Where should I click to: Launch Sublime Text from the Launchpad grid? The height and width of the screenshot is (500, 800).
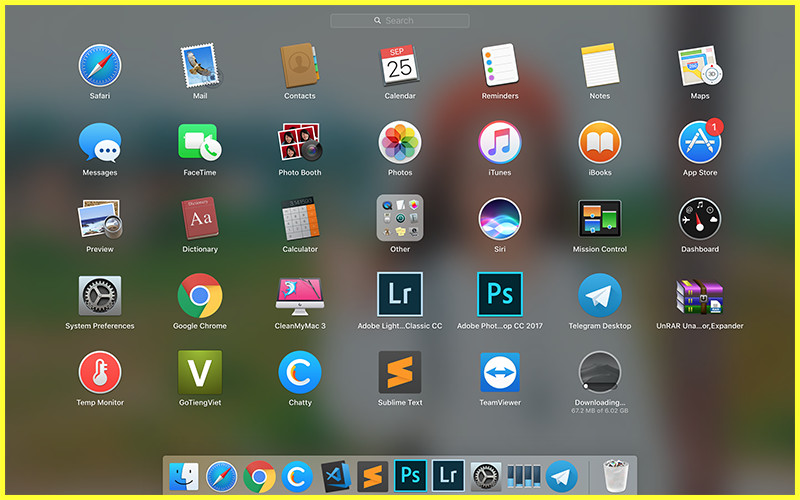click(x=399, y=372)
